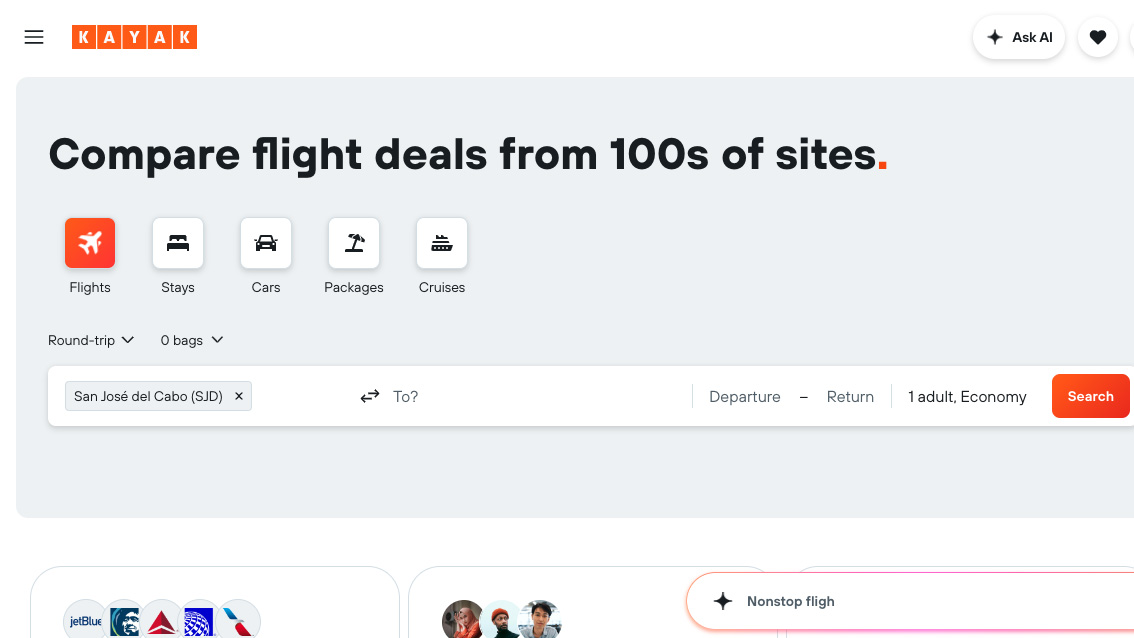This screenshot has width=1134, height=638.
Task: Select the Stays bed icon
Action: click(178, 243)
